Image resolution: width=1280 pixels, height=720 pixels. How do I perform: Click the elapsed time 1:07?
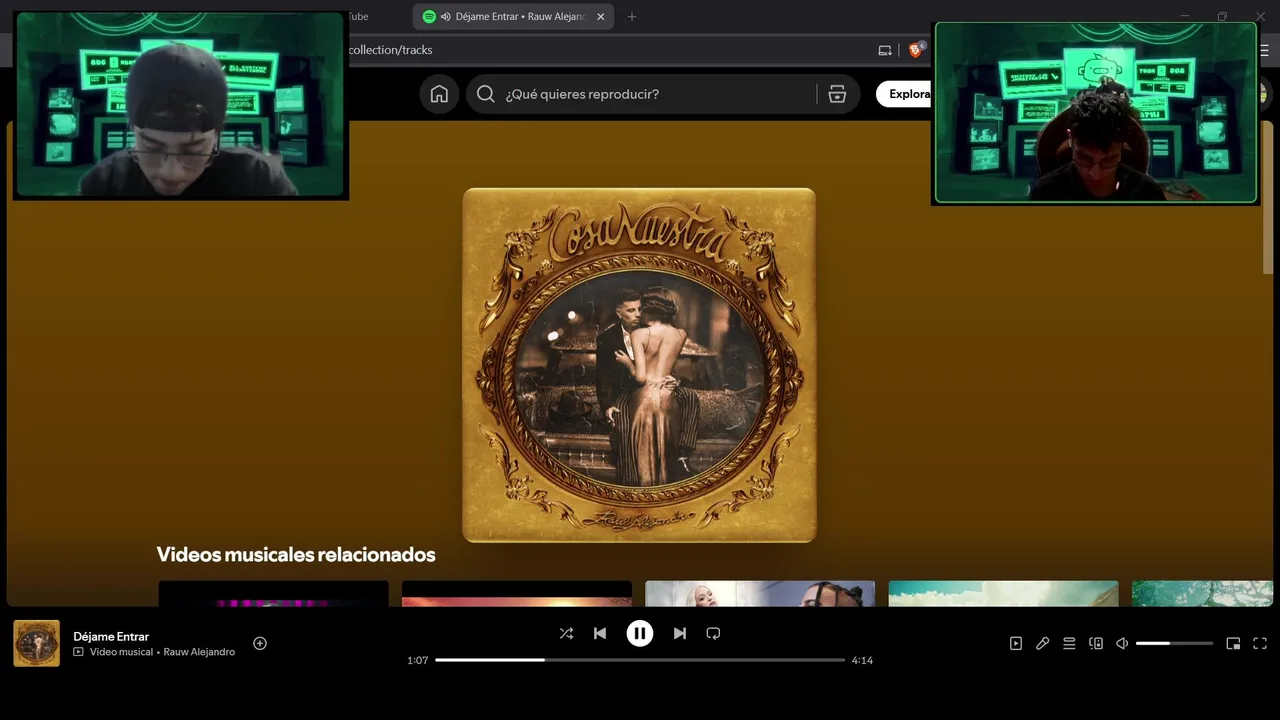pos(418,660)
